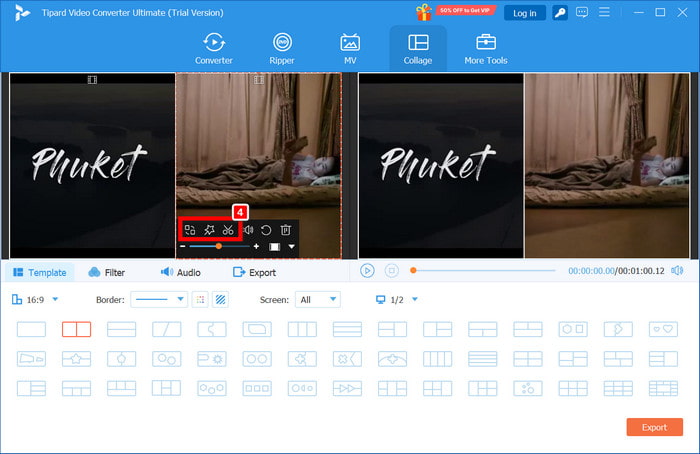Open More Tools
This screenshot has width=700, height=454.
pyautogui.click(x=486, y=49)
